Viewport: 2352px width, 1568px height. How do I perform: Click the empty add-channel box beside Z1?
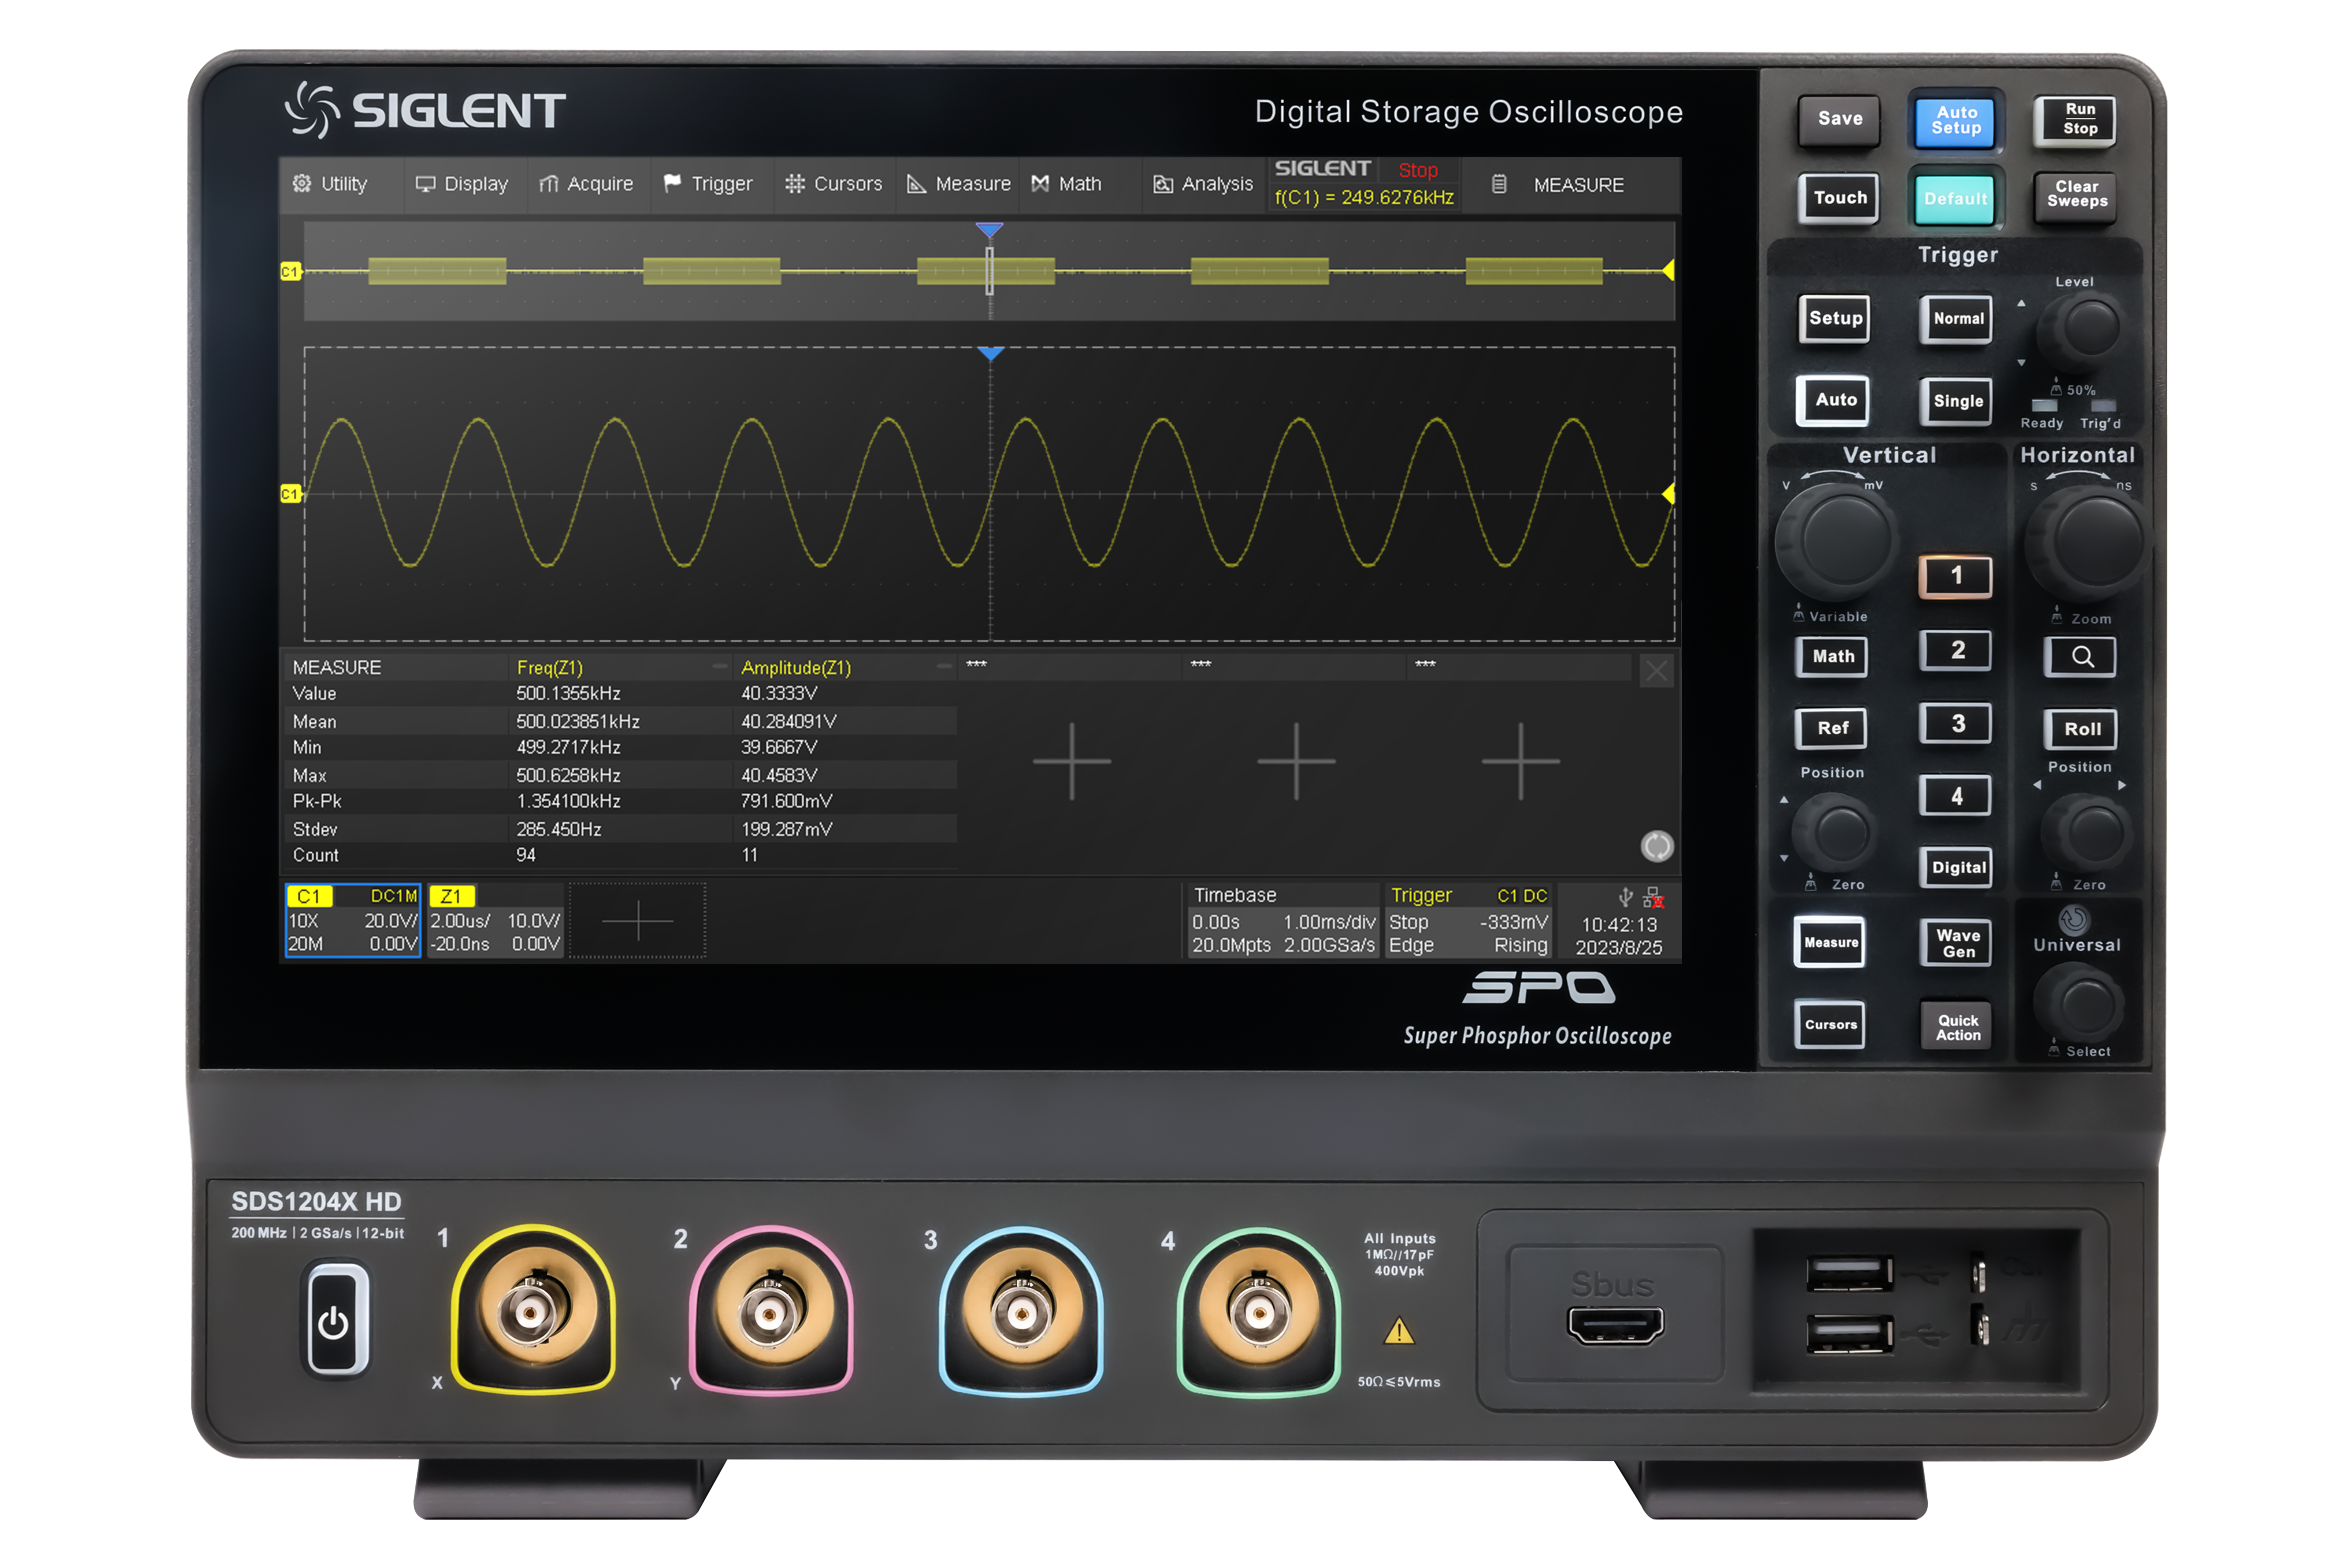coord(637,920)
